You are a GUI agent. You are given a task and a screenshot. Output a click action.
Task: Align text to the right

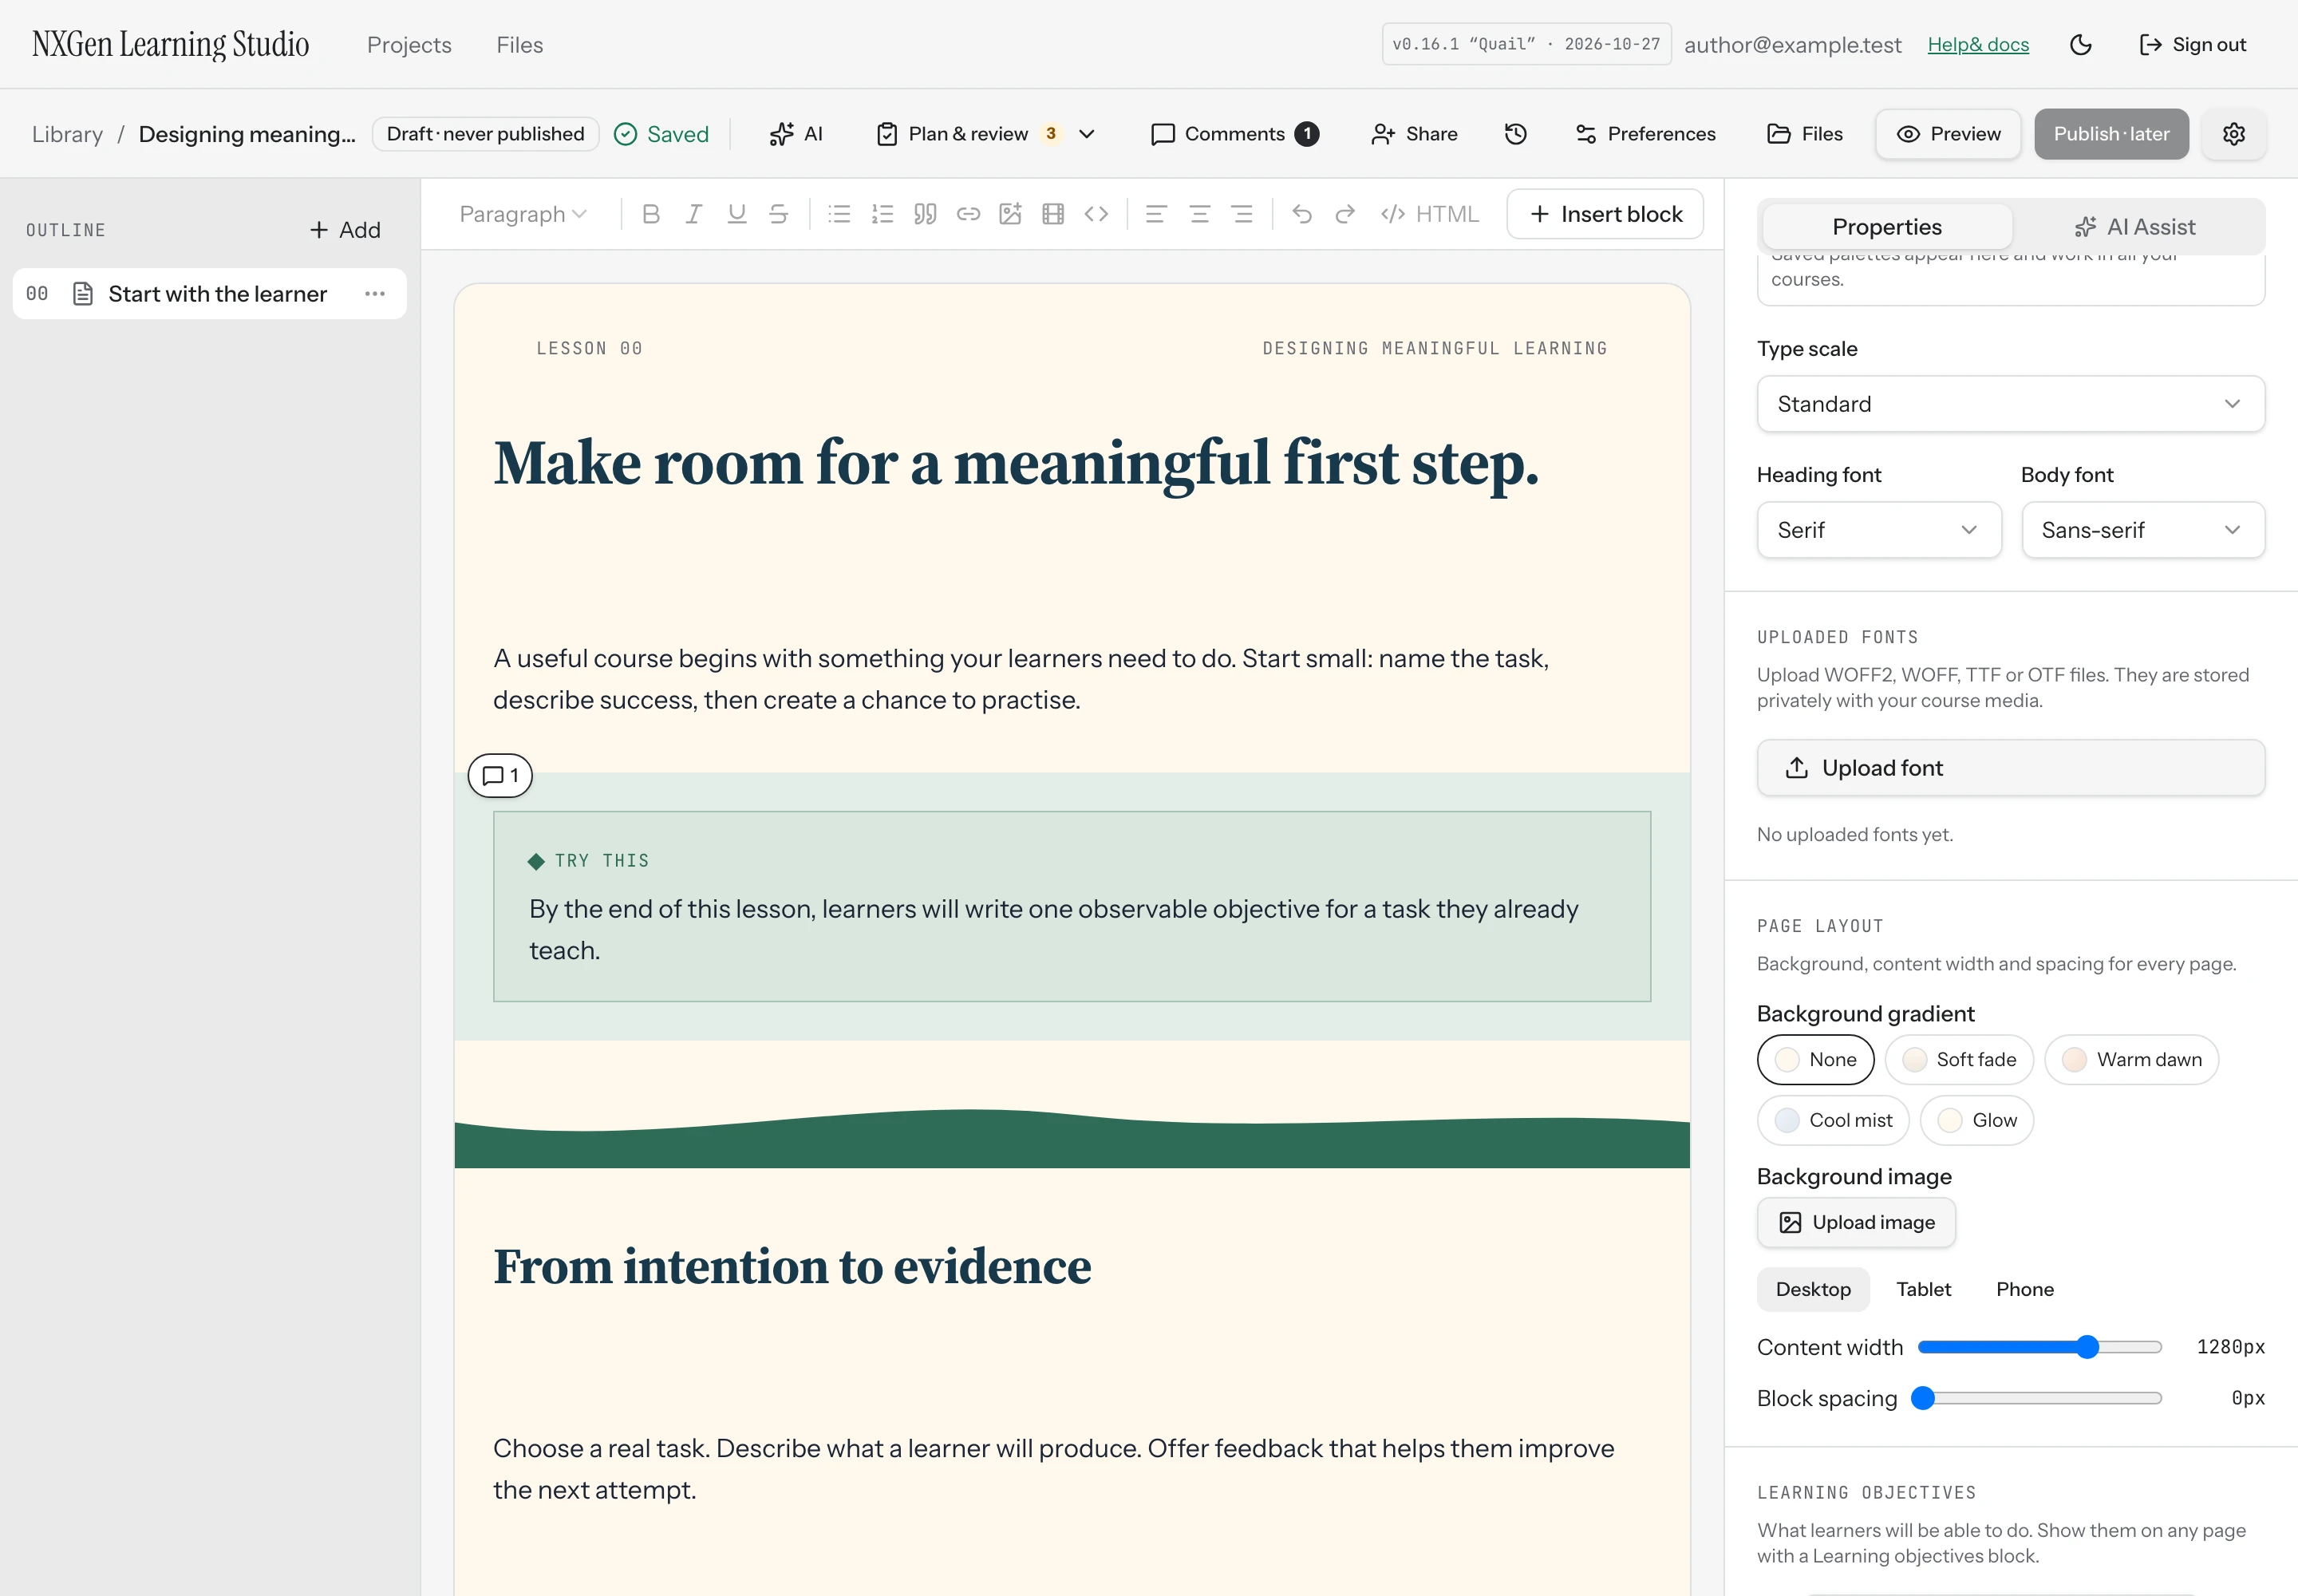[x=1242, y=214]
